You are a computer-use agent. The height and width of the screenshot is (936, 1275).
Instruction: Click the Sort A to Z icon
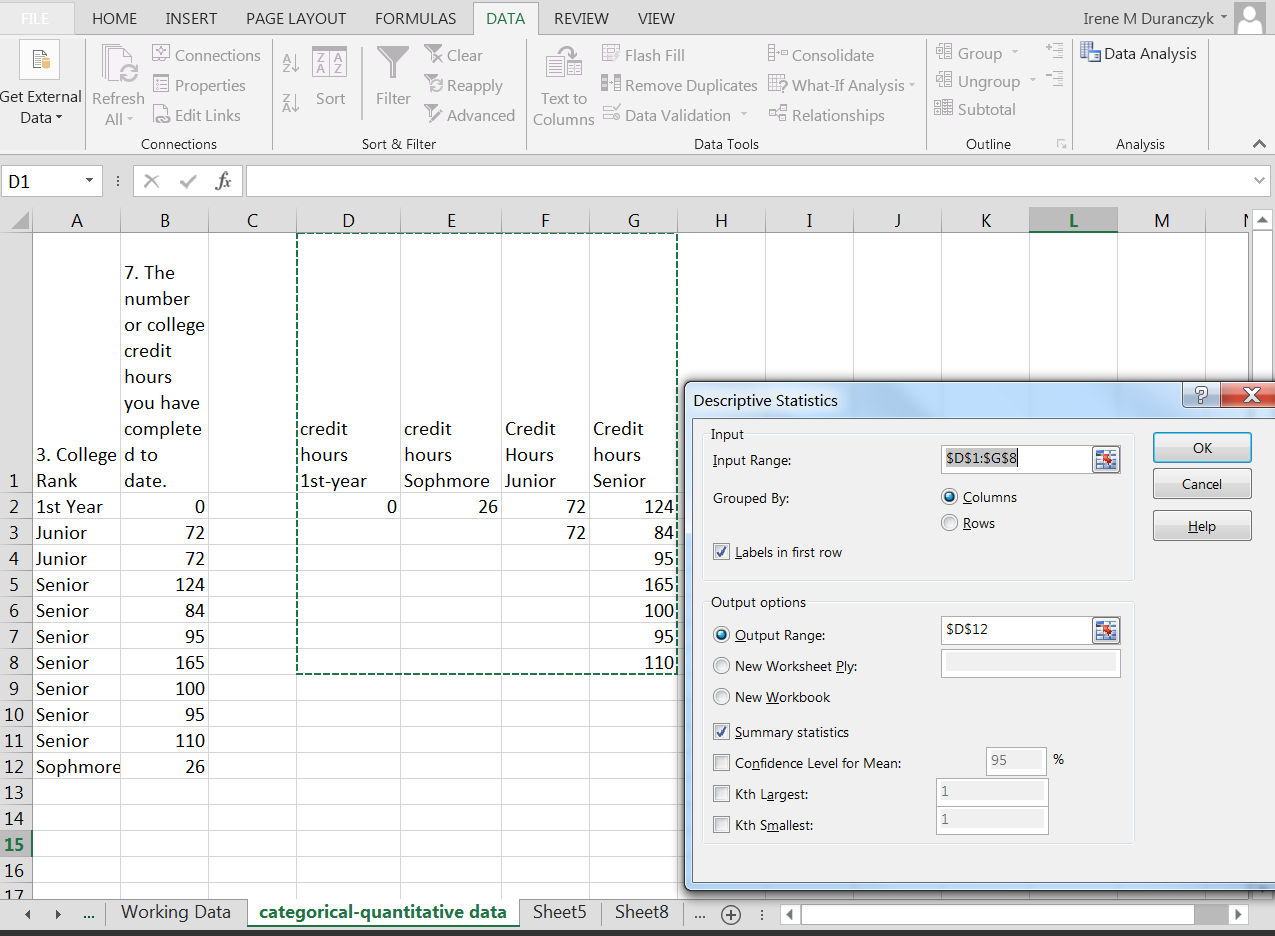(291, 63)
